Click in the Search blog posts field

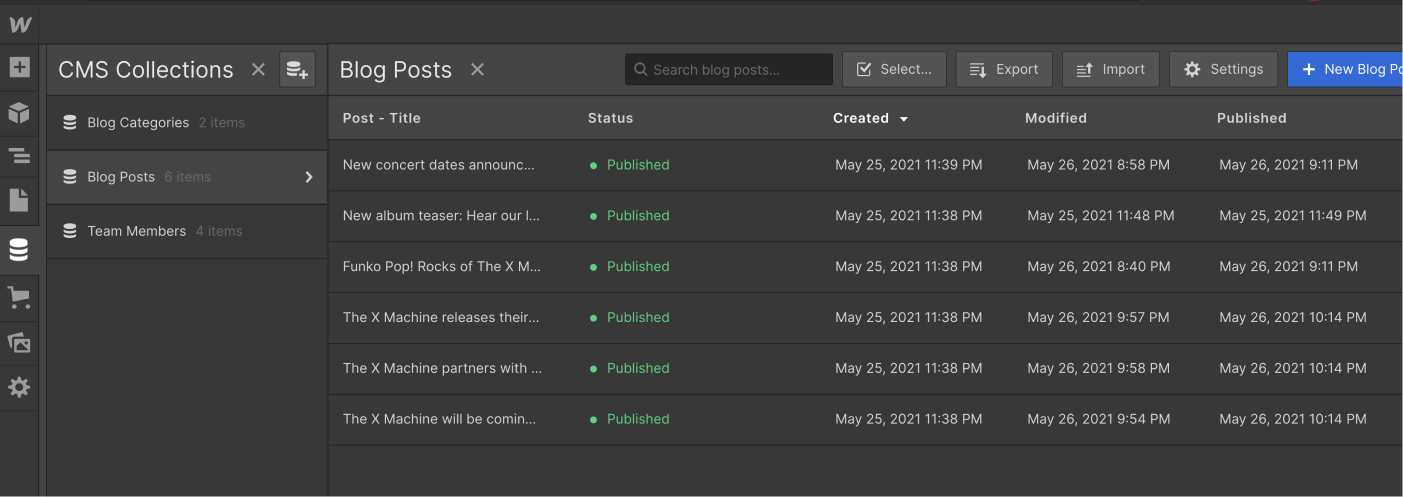point(735,69)
